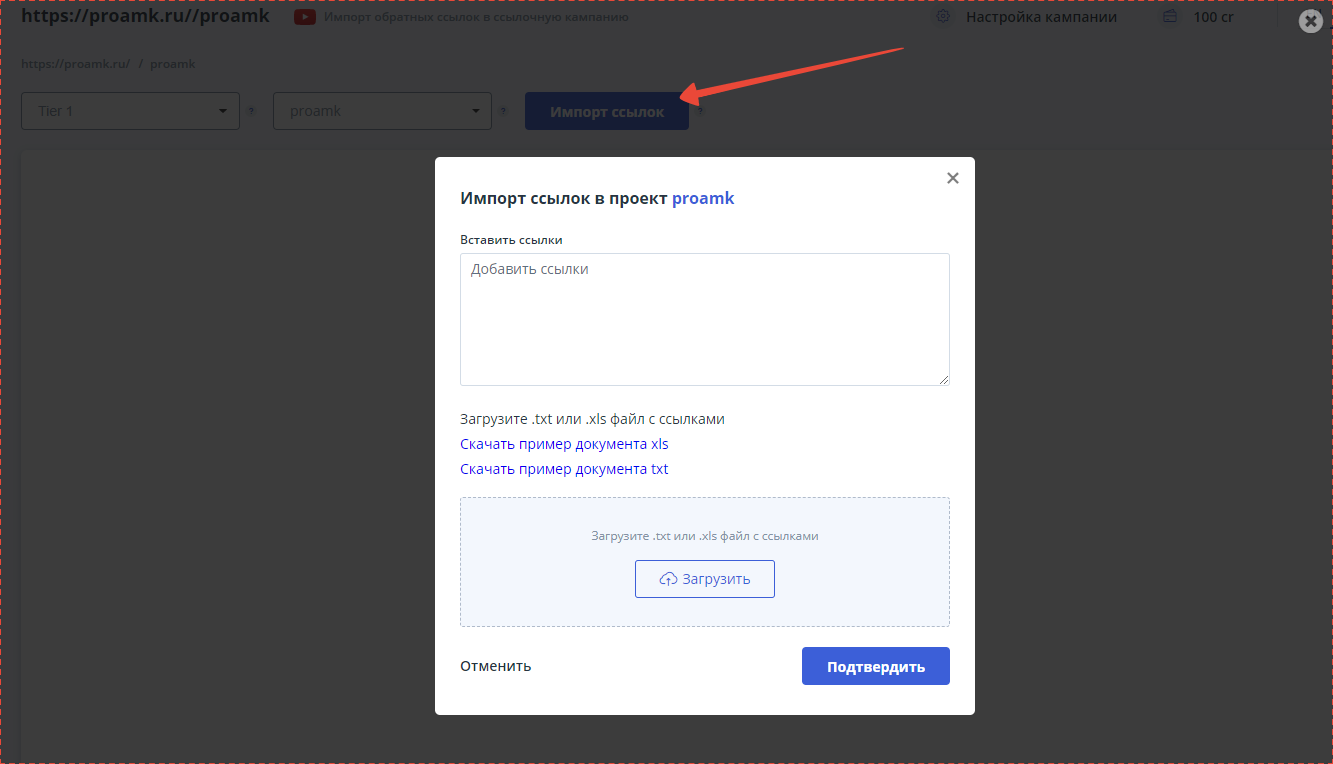Screen dimensions: 1333x764
Task: Click help icon next to Tier 1 dropdown
Action: (252, 111)
